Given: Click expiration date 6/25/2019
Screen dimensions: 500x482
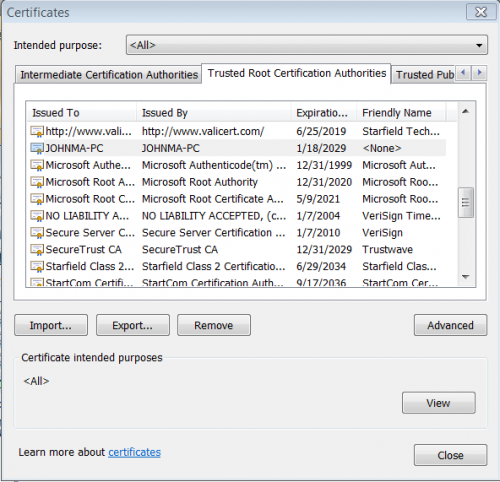Looking at the screenshot, I should 321,131.
